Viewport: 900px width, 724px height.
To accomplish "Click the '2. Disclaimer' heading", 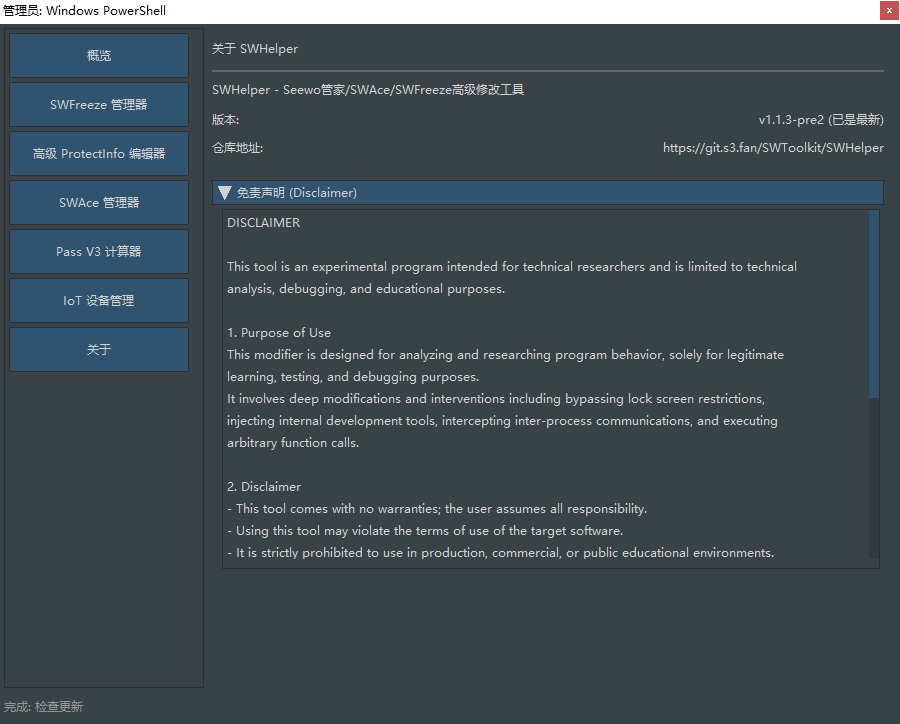I will (264, 487).
